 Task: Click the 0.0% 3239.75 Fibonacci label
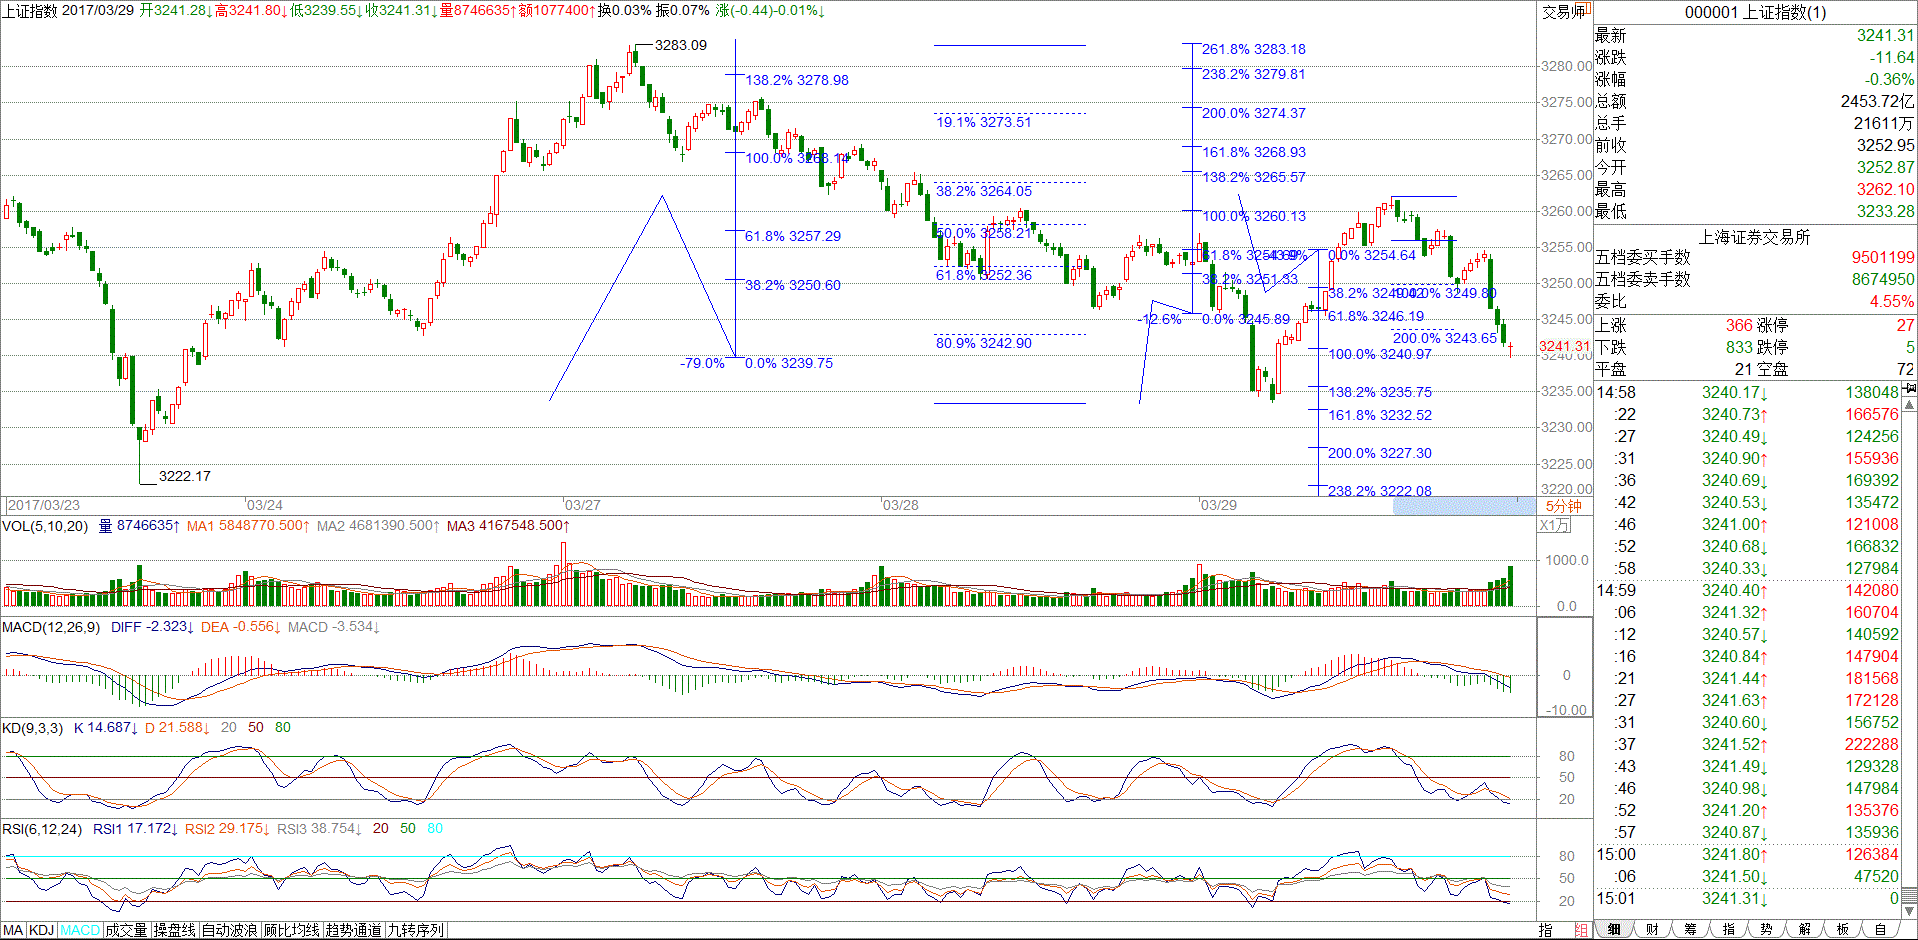[x=789, y=363]
